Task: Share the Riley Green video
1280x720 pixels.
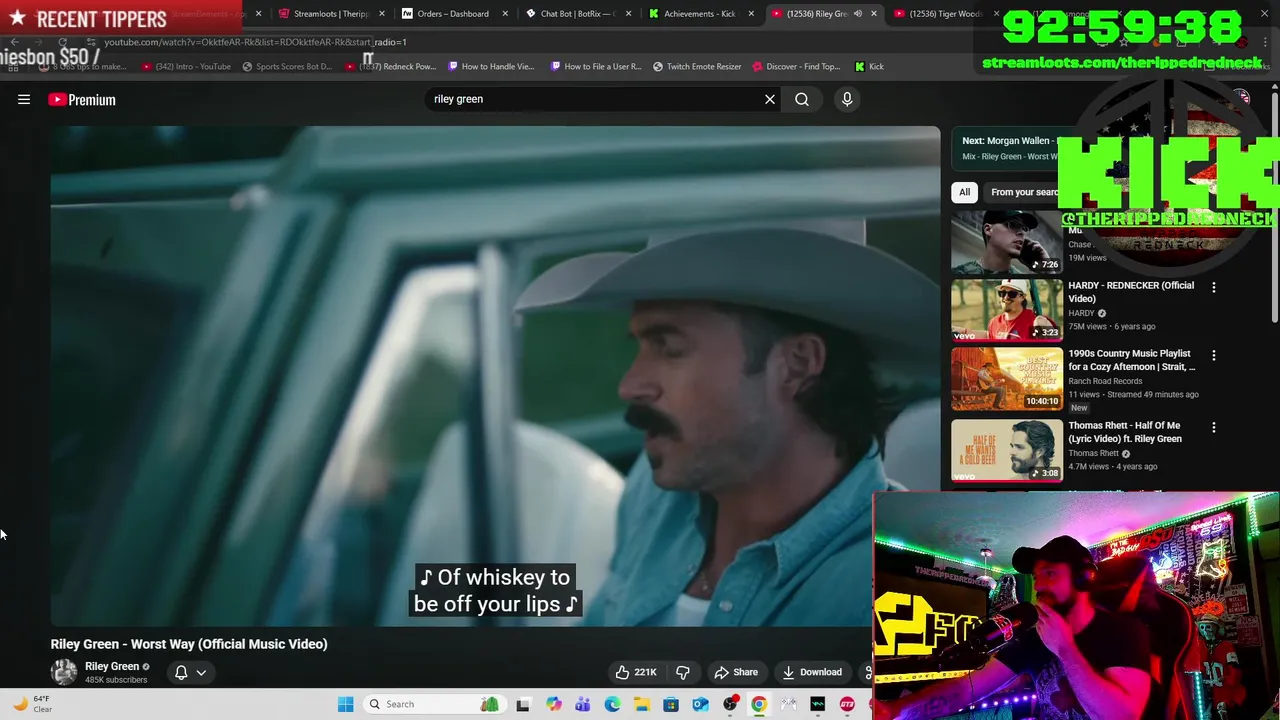Action: click(x=736, y=672)
